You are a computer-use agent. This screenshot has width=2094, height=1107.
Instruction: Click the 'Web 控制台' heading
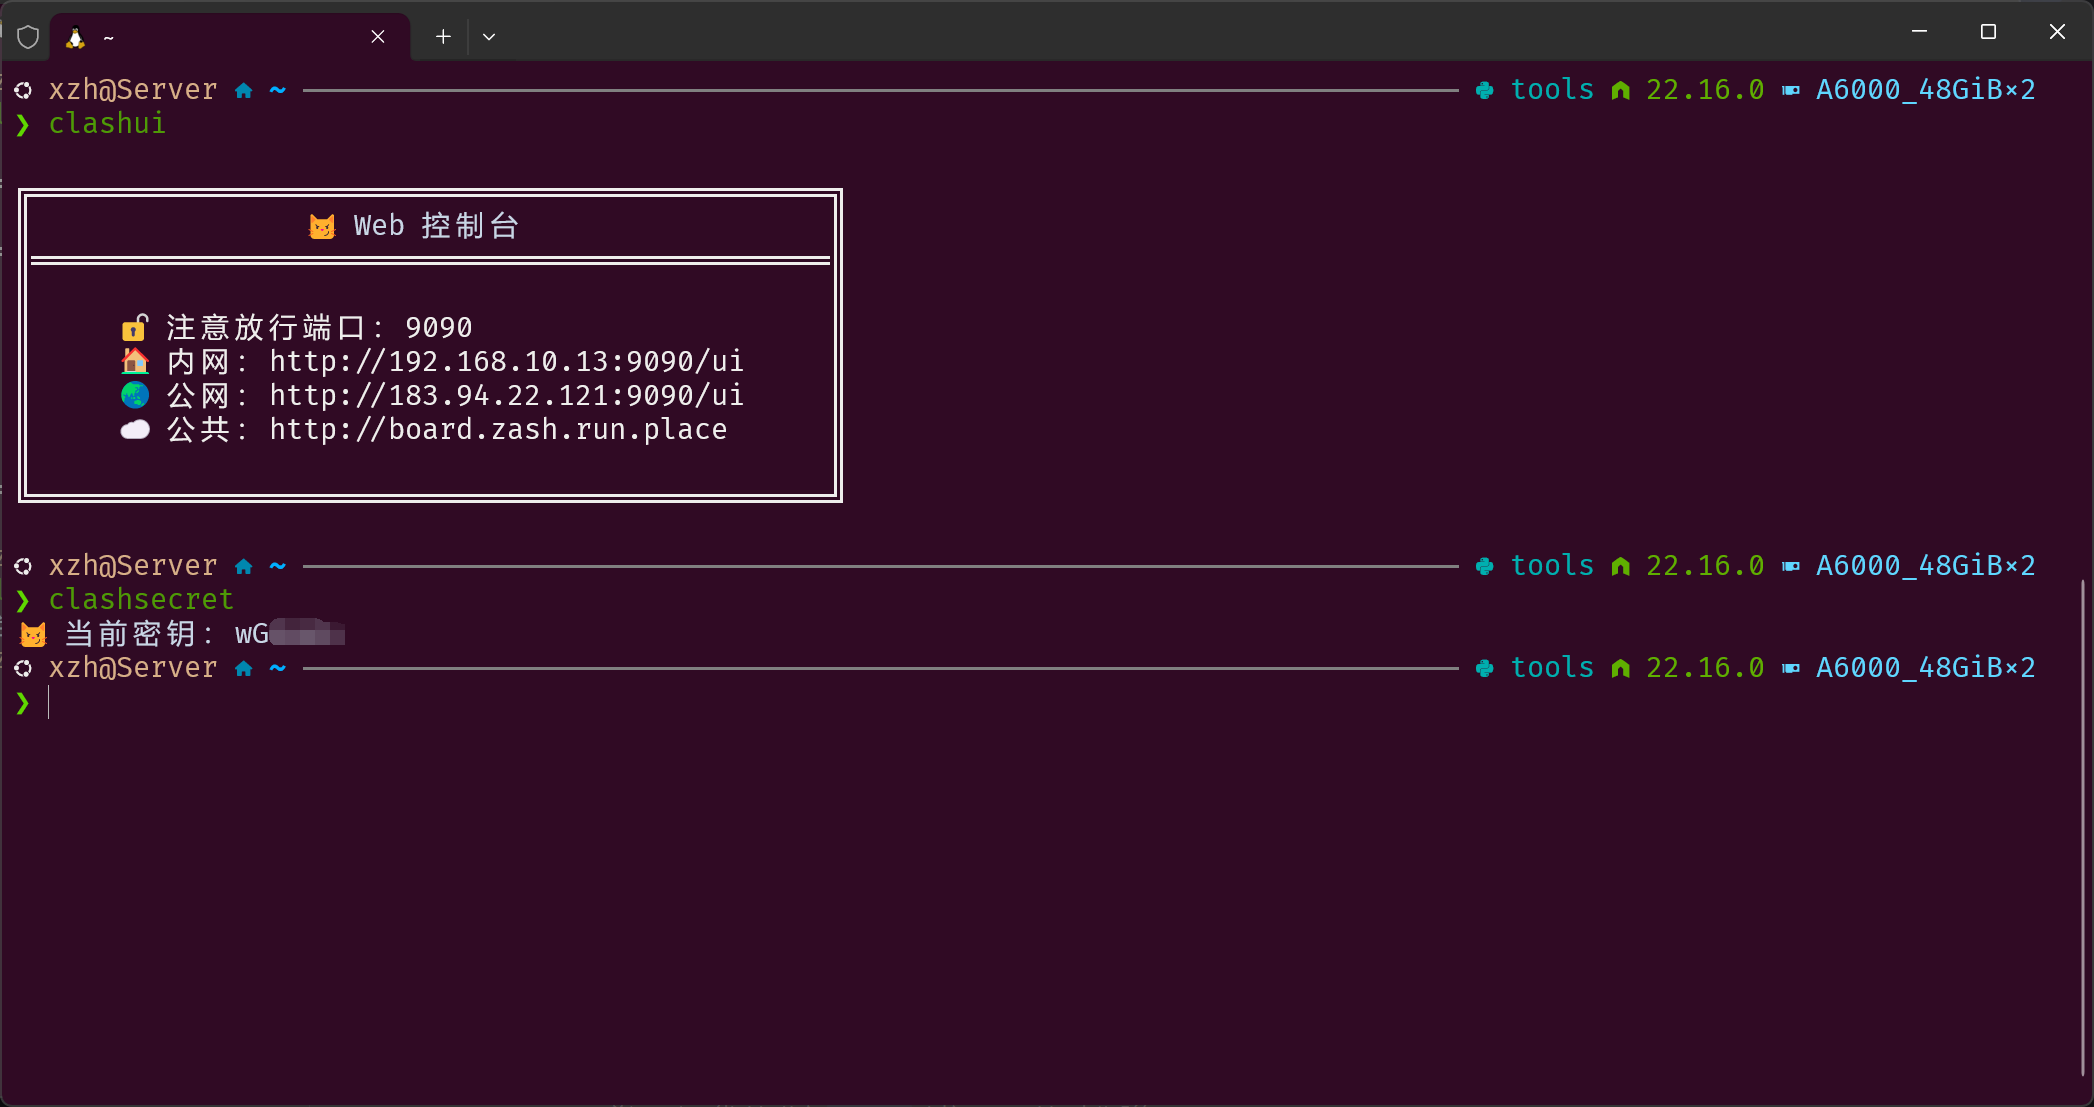click(436, 226)
